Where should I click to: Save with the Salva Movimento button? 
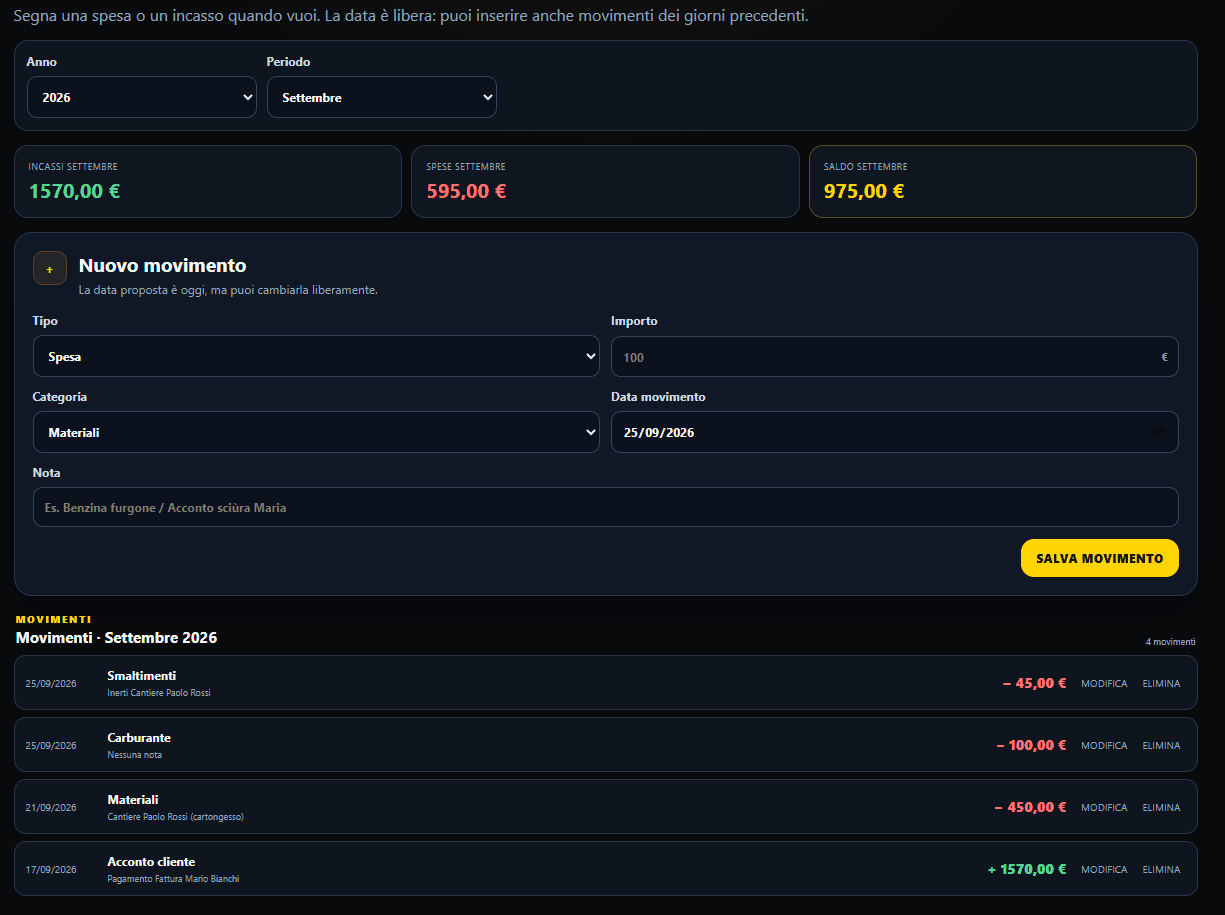click(1100, 558)
